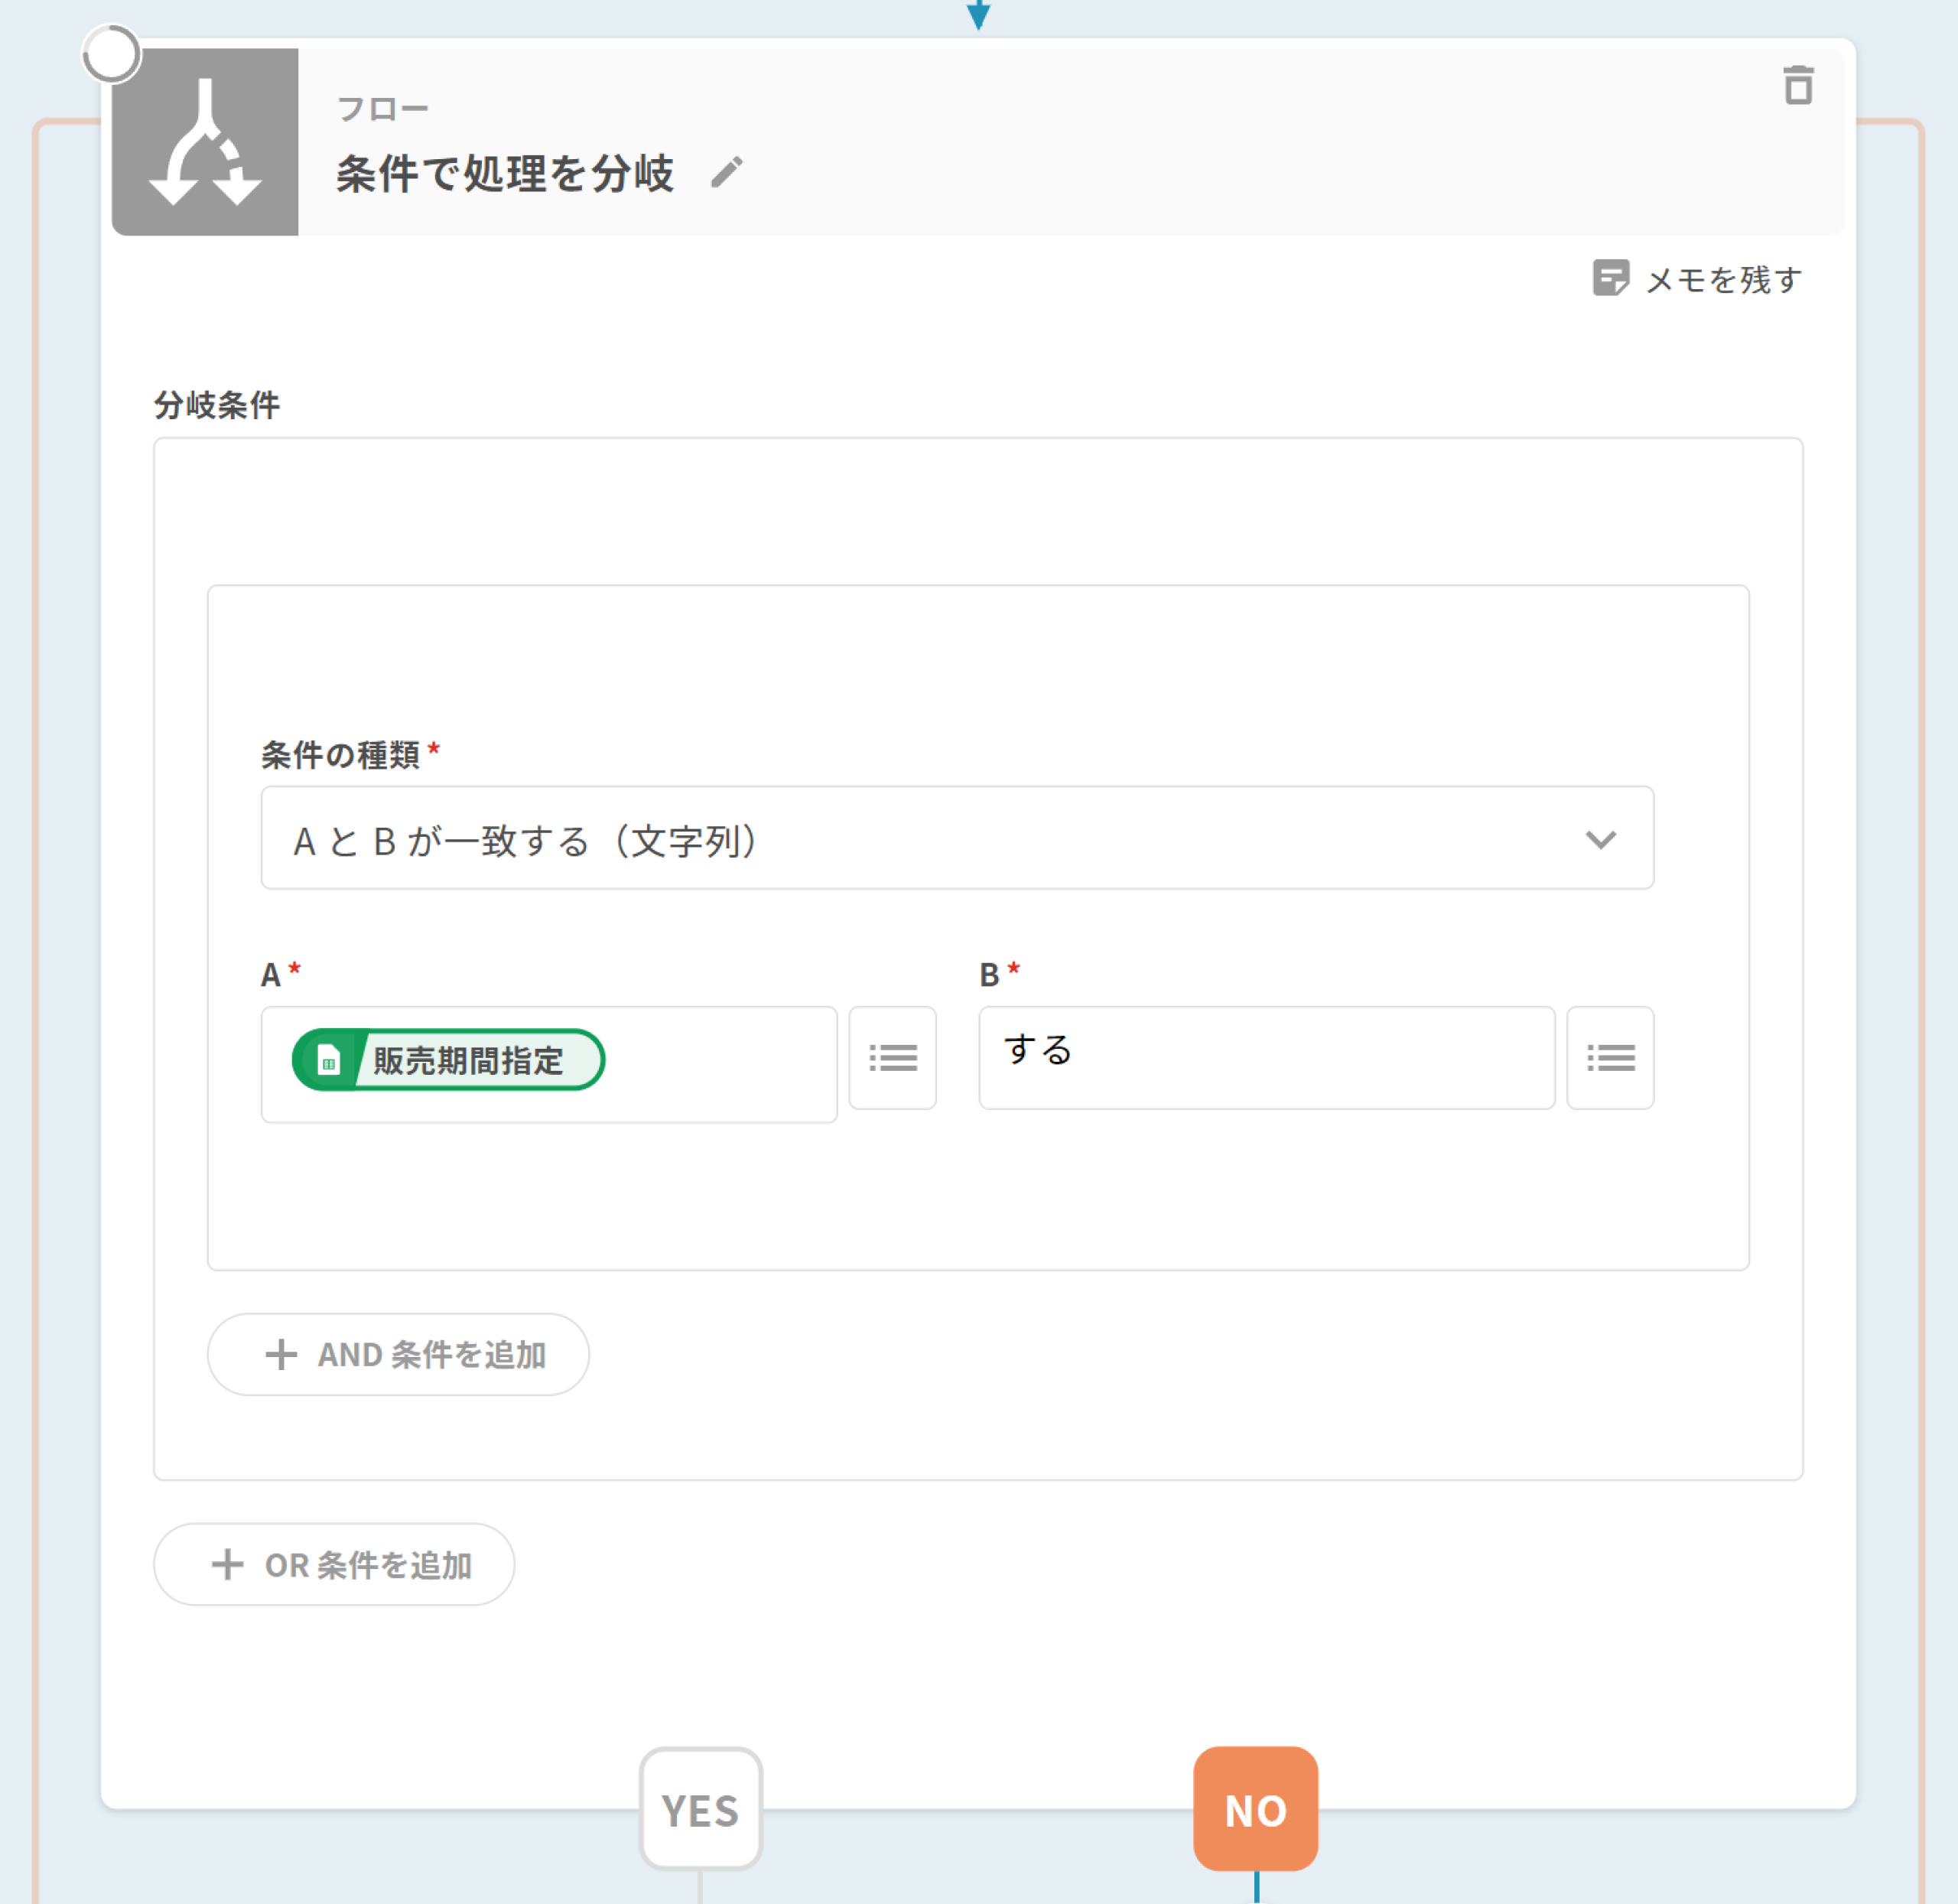Click the 販売期間指定 variable chip
Screen dimensions: 1958x1904
pos(467,1060)
